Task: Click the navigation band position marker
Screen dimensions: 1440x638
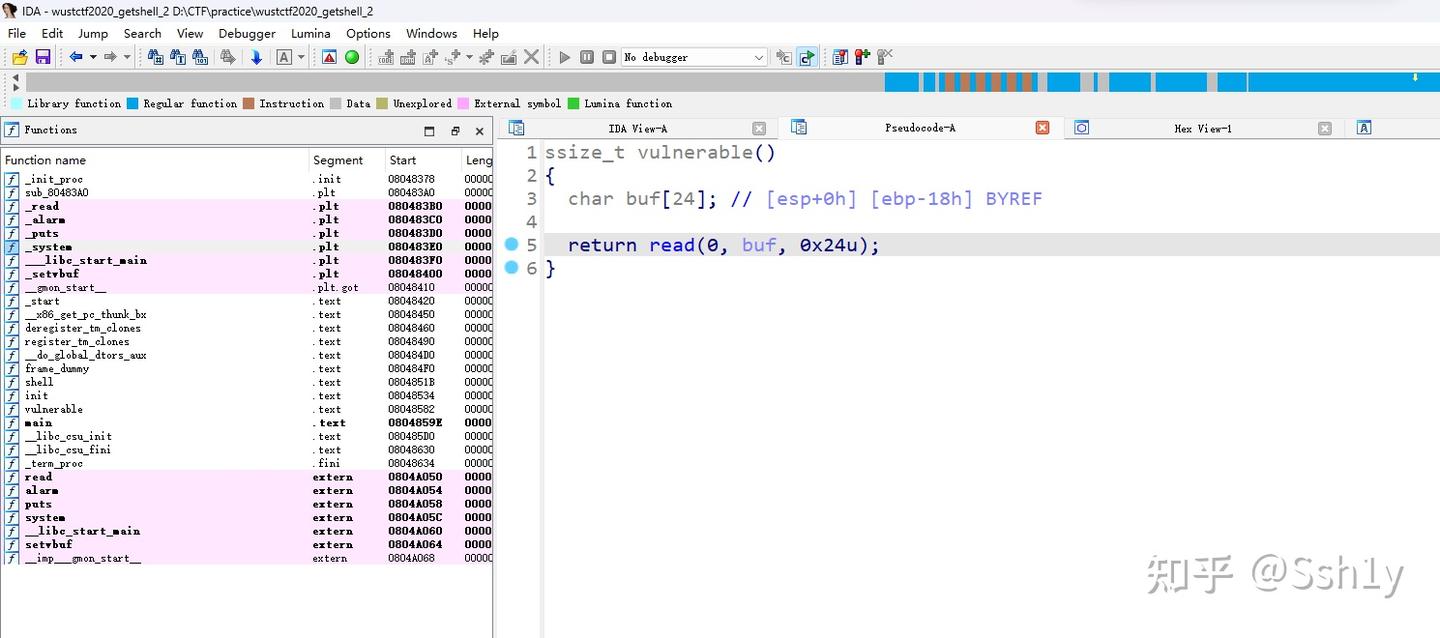Action: [1415, 77]
